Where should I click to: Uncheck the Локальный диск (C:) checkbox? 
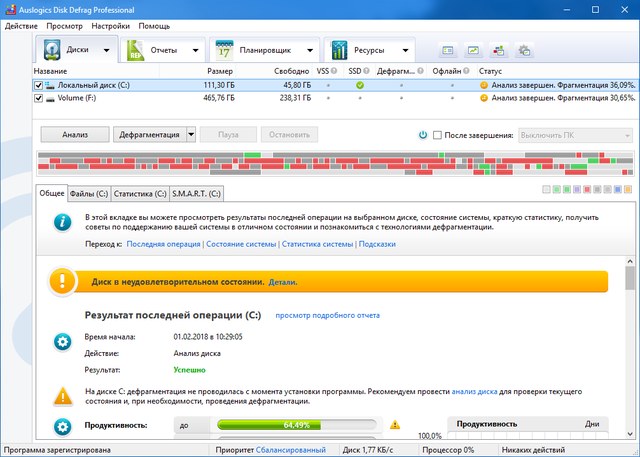39,86
